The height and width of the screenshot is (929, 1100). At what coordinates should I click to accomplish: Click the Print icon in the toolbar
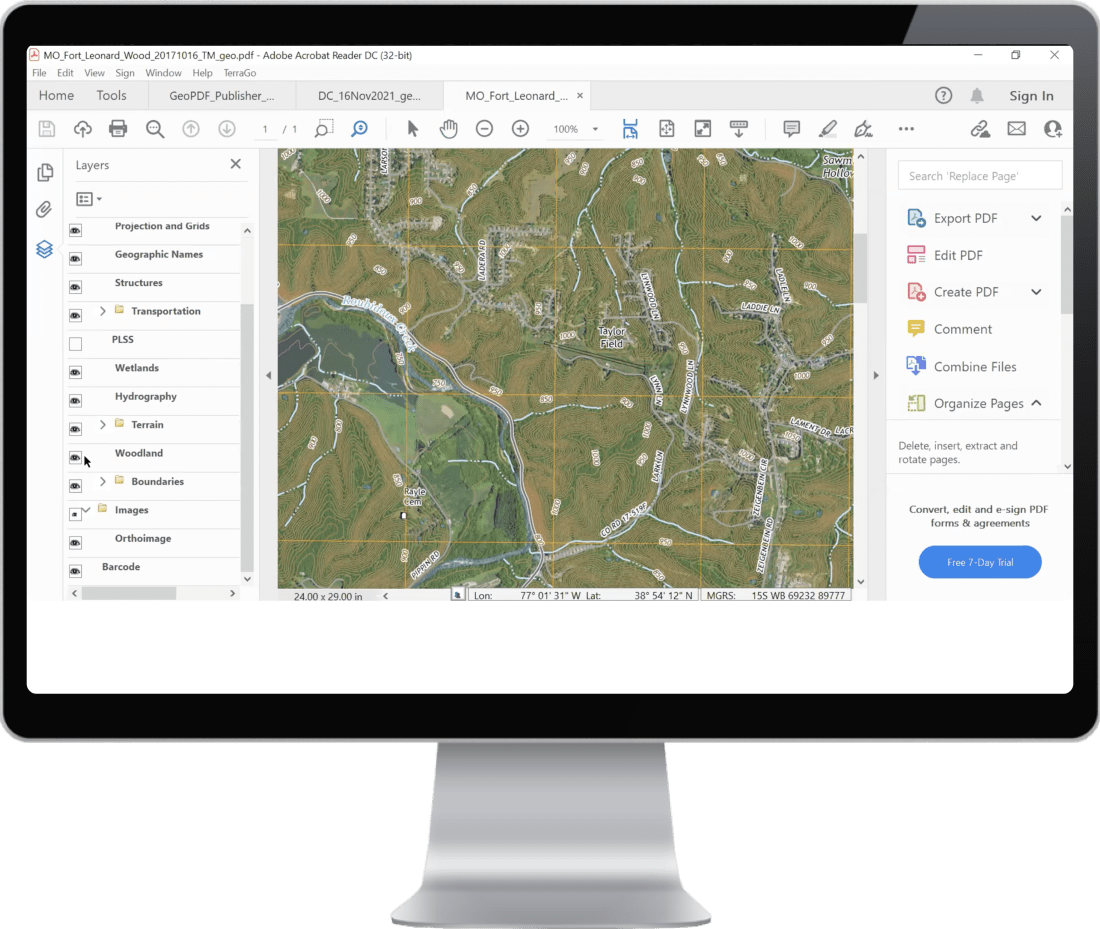119,128
